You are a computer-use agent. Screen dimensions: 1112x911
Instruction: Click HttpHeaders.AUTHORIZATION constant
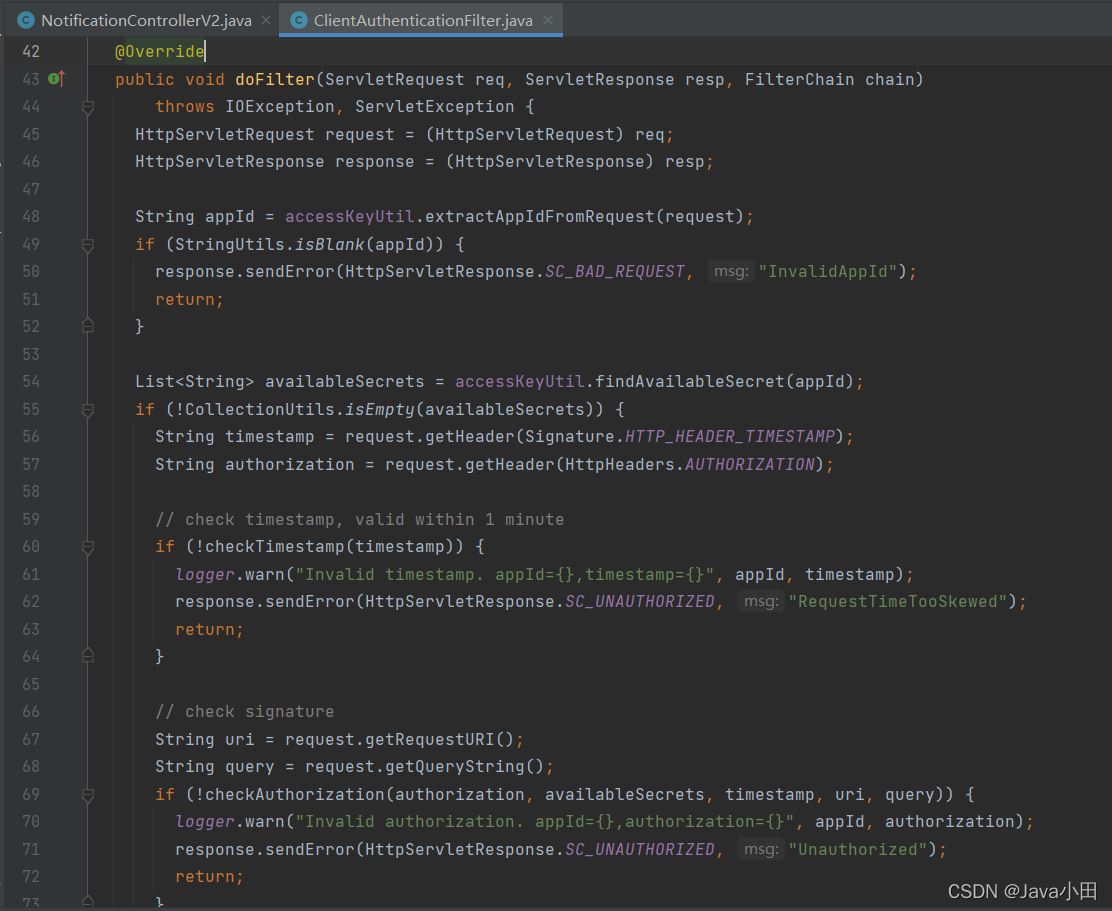[689, 465]
